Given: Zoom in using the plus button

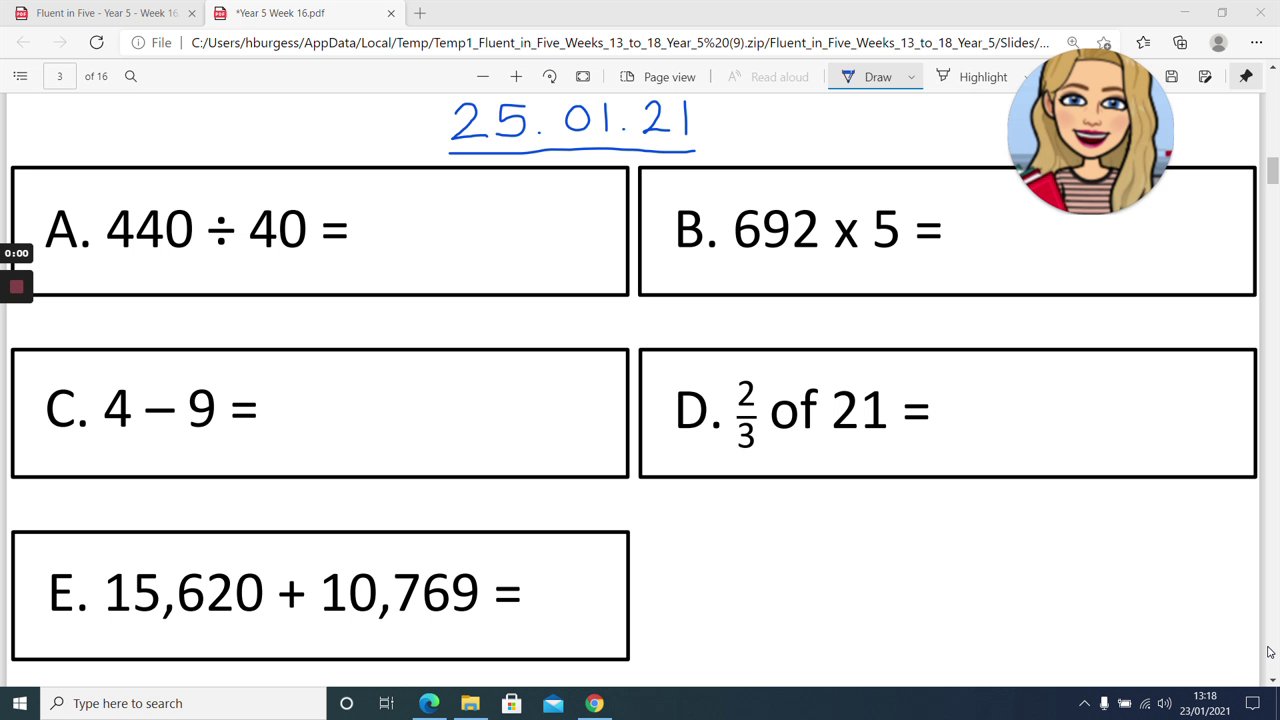Looking at the screenshot, I should (x=516, y=76).
